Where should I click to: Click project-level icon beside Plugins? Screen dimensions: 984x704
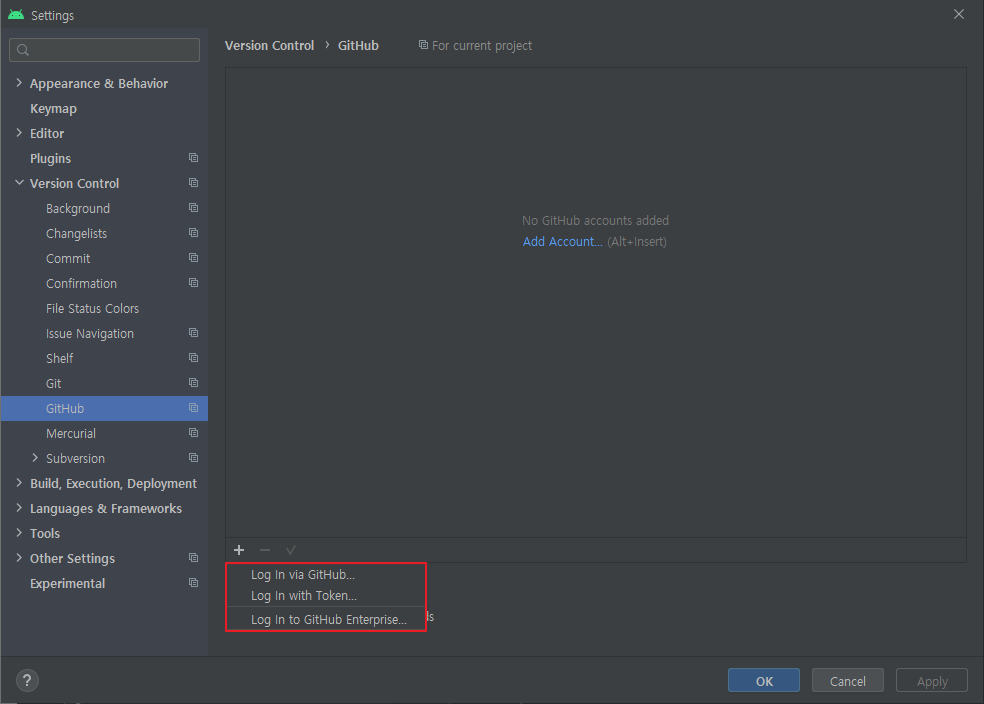(x=193, y=158)
